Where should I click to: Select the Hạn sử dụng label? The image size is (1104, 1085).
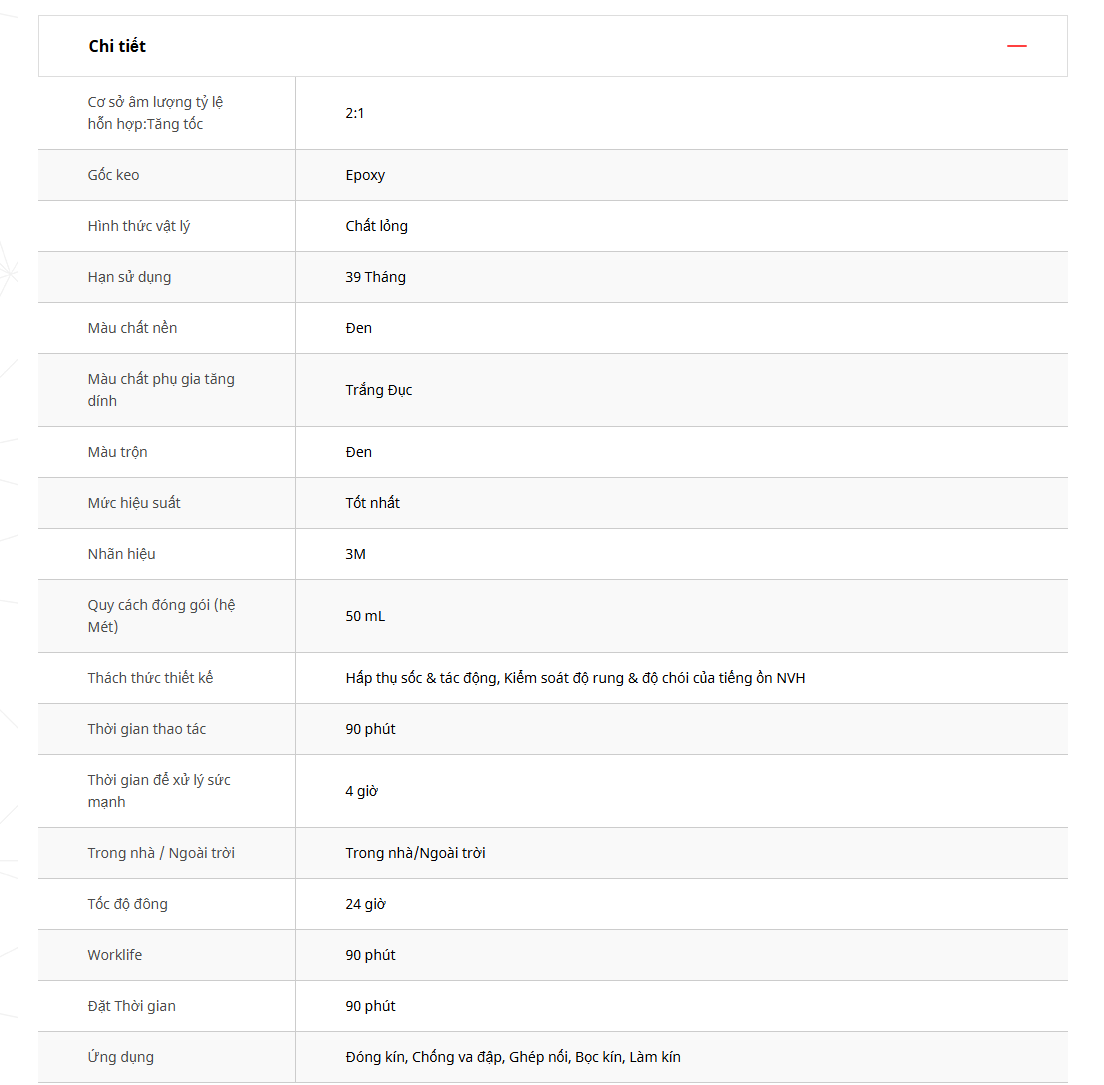129,277
